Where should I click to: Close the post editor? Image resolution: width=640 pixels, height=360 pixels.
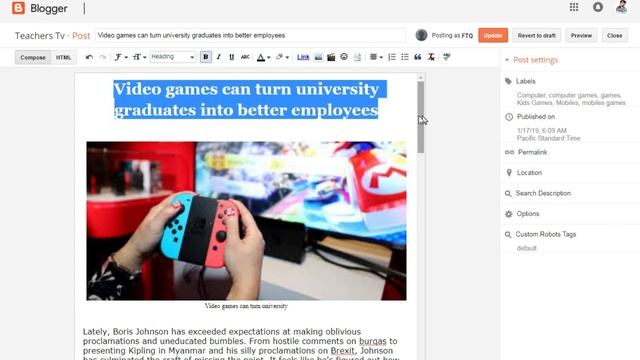(x=614, y=36)
